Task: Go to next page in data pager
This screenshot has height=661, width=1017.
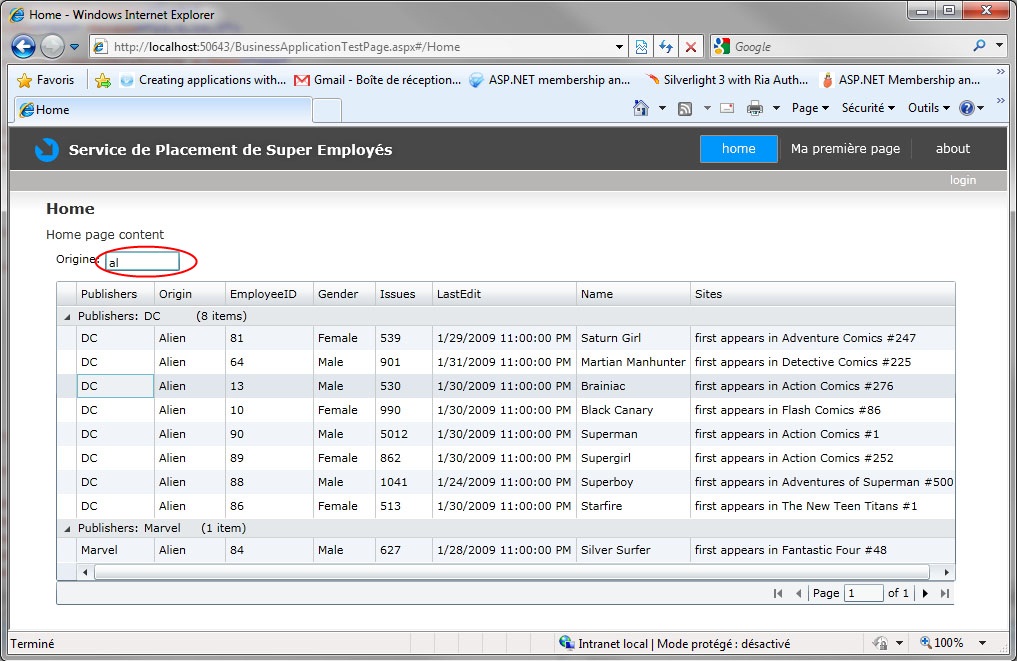Action: tap(925, 593)
